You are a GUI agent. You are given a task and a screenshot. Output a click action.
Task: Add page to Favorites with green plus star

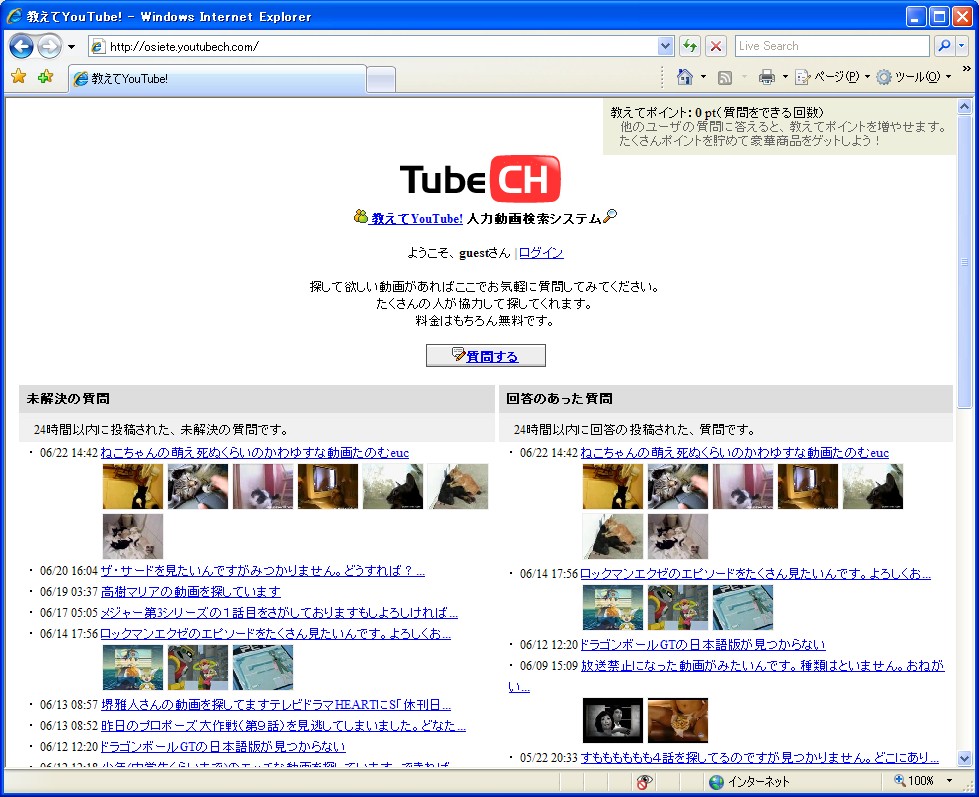46,77
